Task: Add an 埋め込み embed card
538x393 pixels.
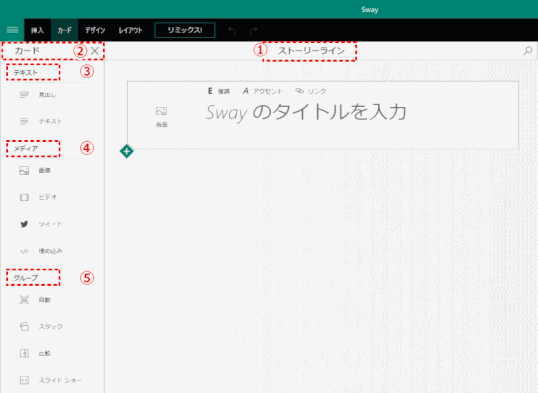Action: pyautogui.click(x=41, y=251)
